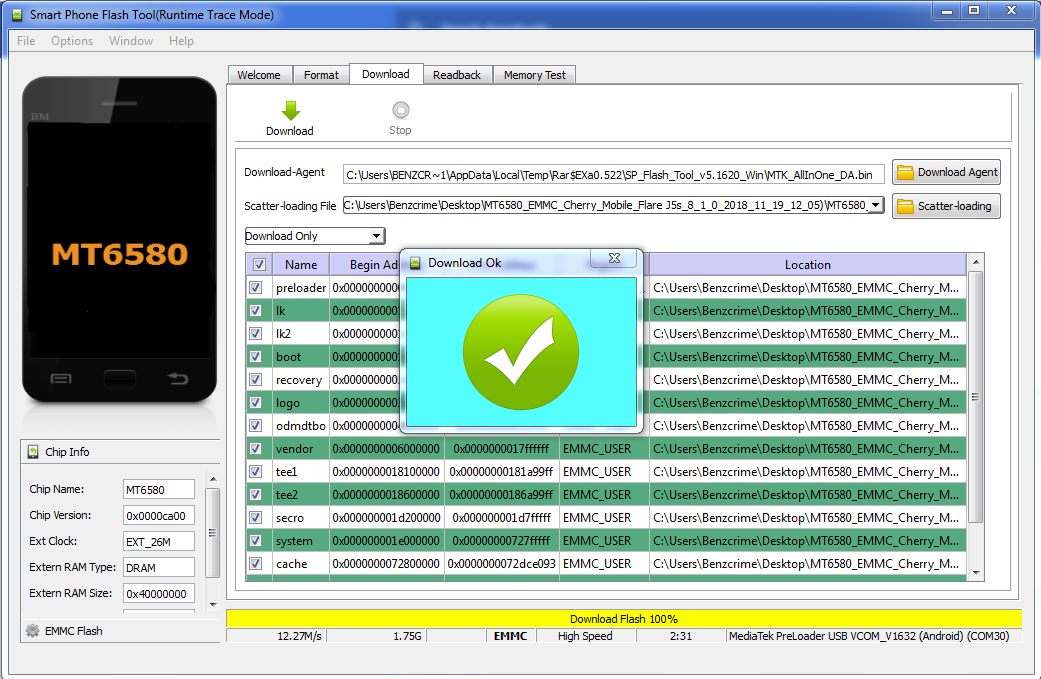Uncheck the secro partition checkbox

256,518
